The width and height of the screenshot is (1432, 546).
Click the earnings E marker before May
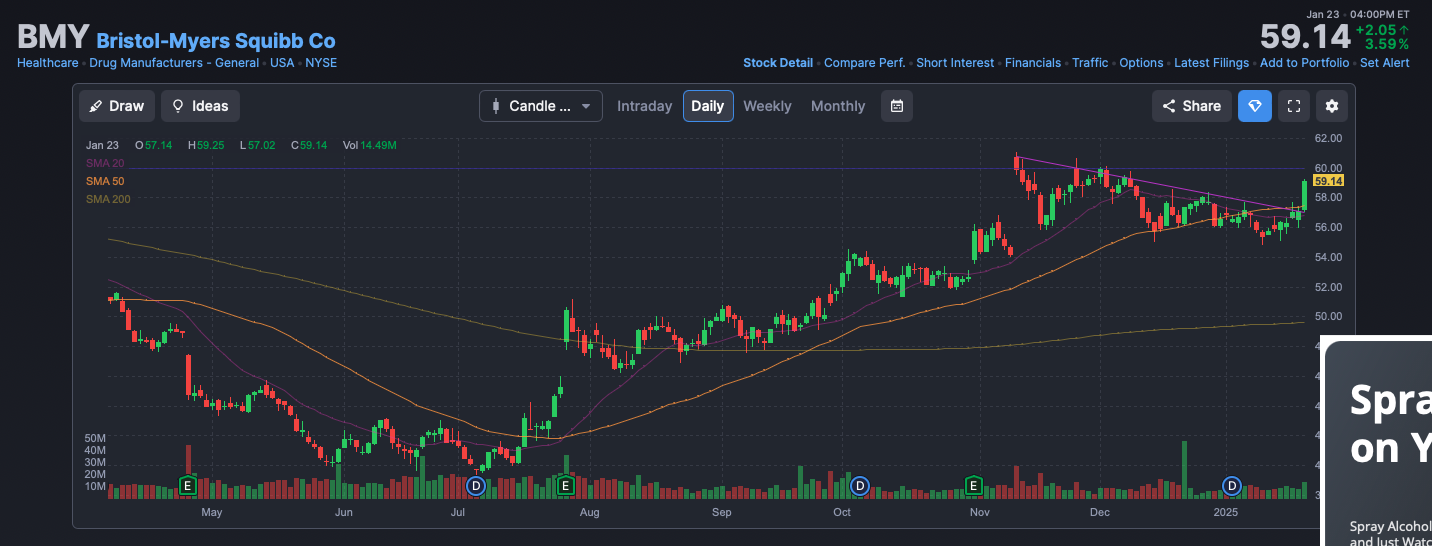pyautogui.click(x=186, y=486)
